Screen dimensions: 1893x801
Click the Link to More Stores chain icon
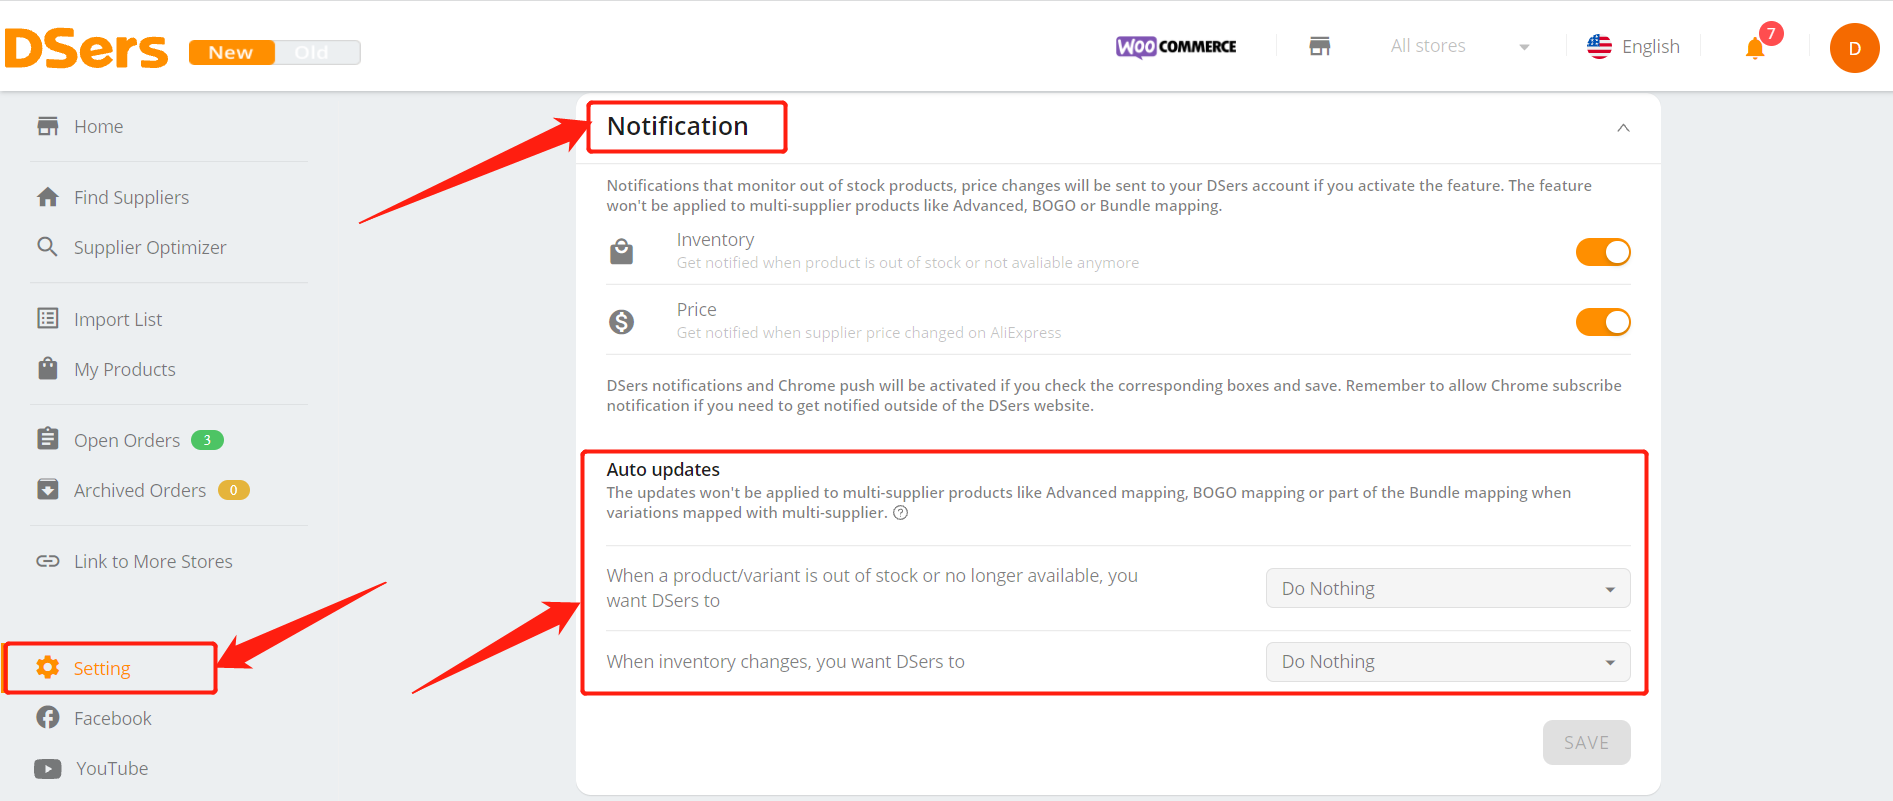point(48,561)
